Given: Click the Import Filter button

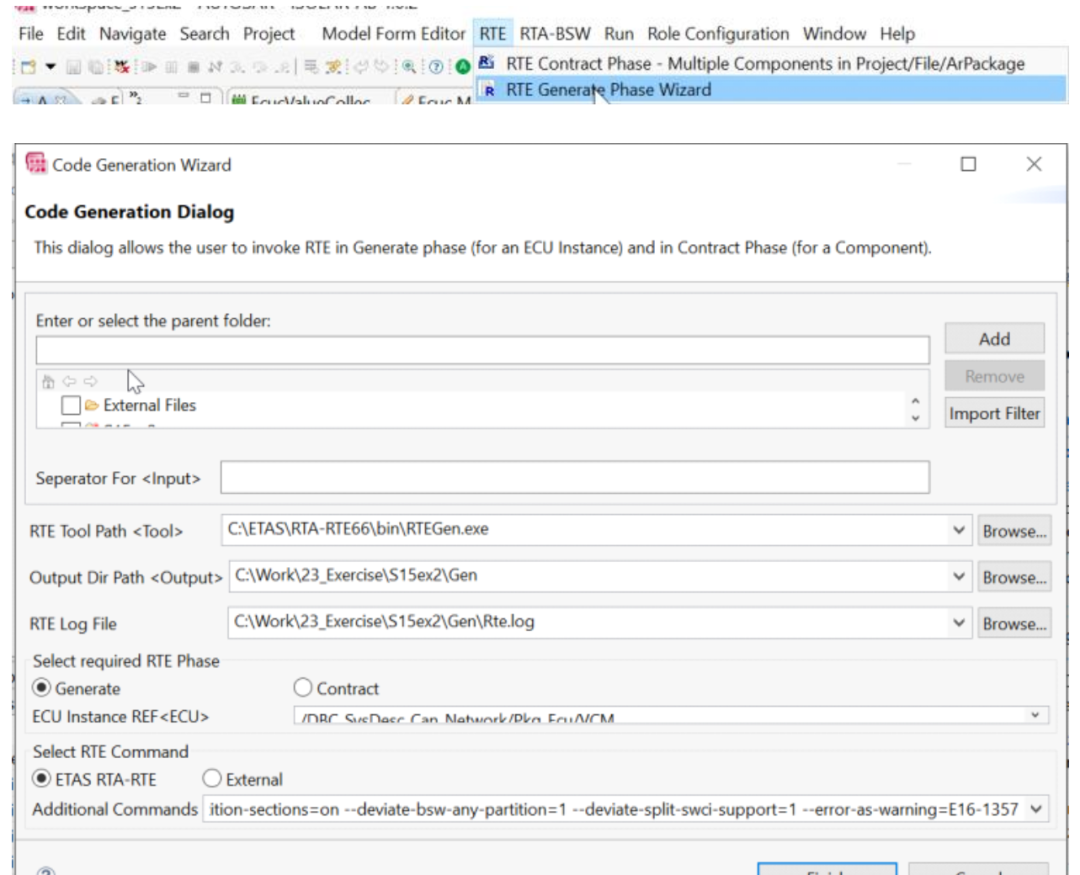Looking at the screenshot, I should coord(994,413).
